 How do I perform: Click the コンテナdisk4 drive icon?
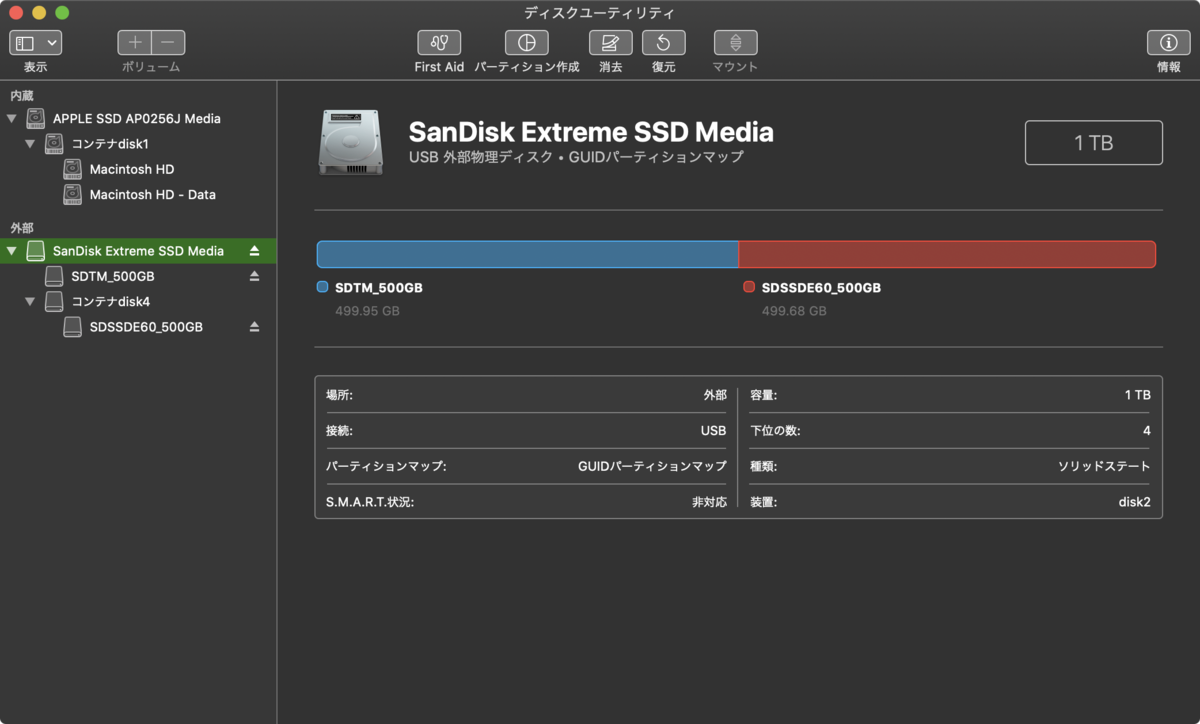54,301
